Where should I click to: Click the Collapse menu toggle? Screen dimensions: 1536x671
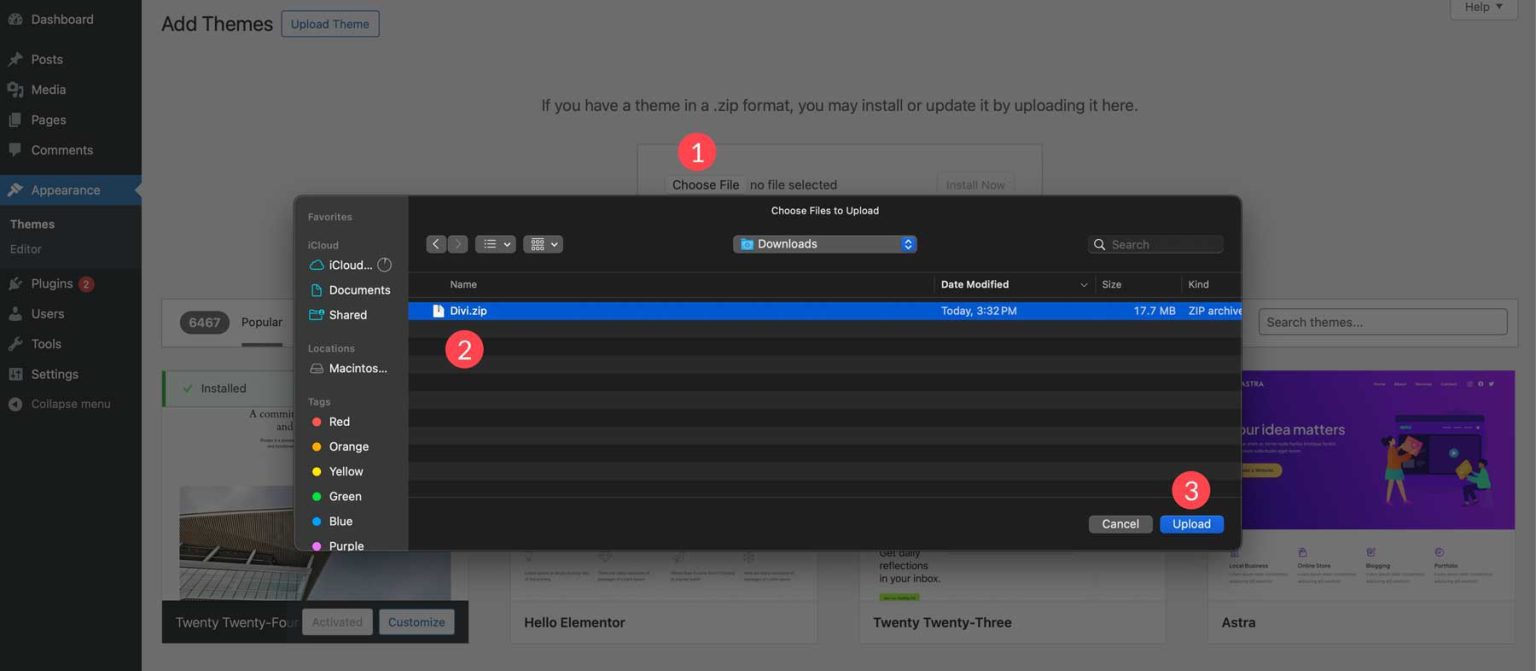(70, 404)
